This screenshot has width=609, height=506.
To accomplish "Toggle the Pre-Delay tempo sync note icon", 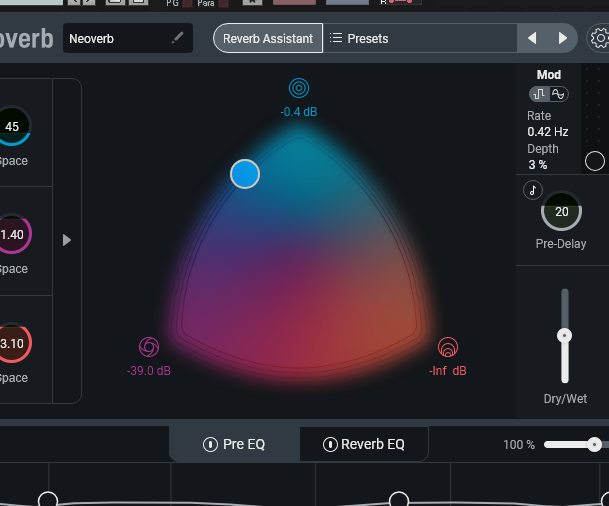I will (x=533, y=190).
